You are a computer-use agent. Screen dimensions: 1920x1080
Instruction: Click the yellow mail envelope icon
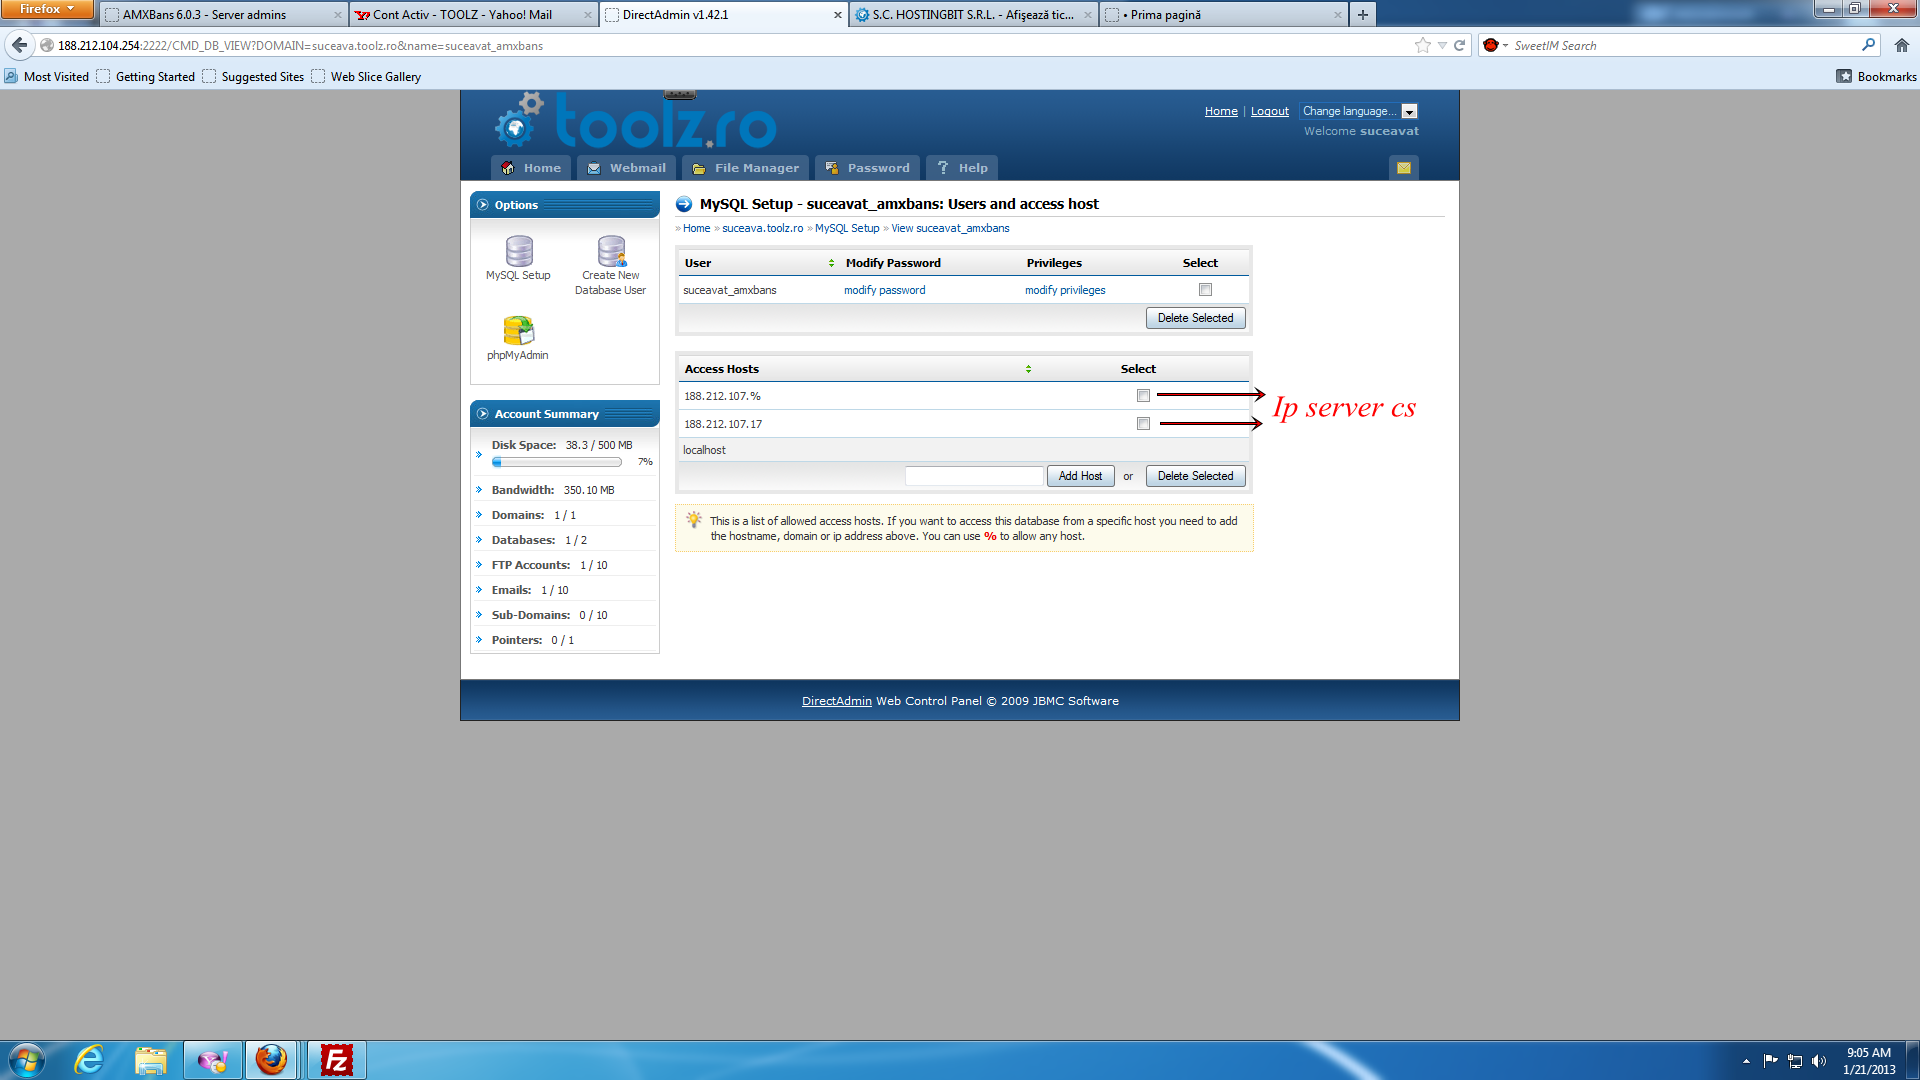1404,168
